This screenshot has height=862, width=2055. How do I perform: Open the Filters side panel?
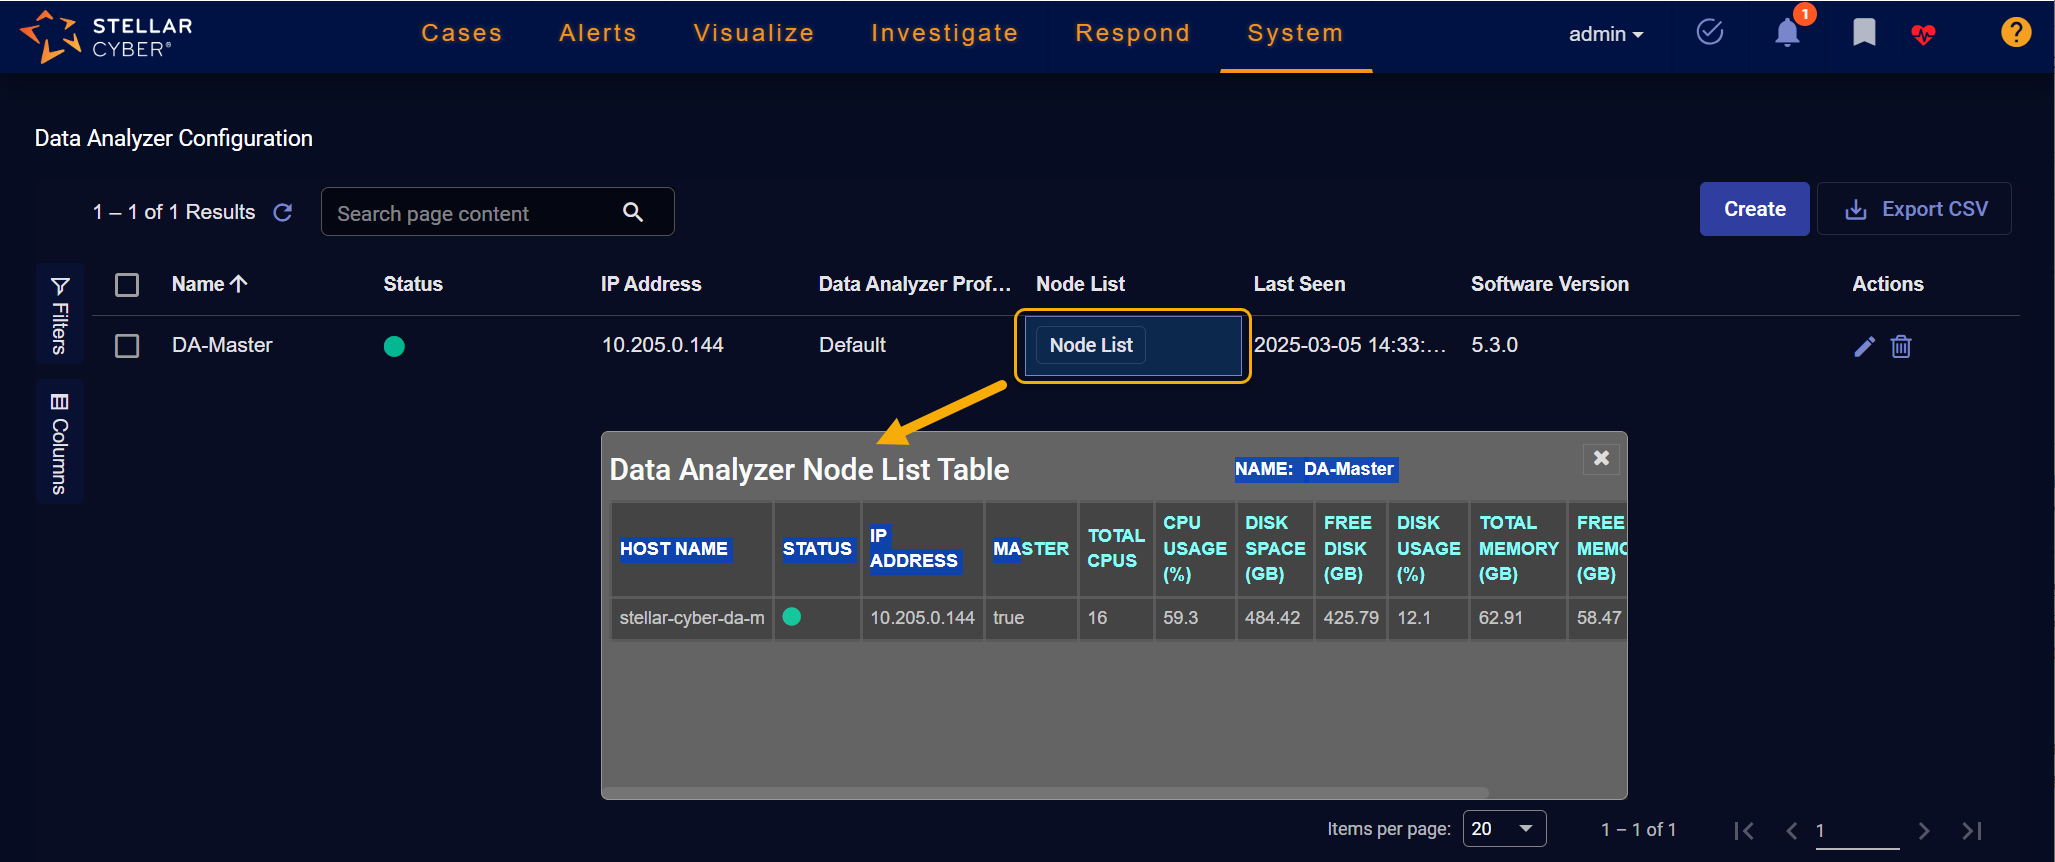tap(60, 314)
